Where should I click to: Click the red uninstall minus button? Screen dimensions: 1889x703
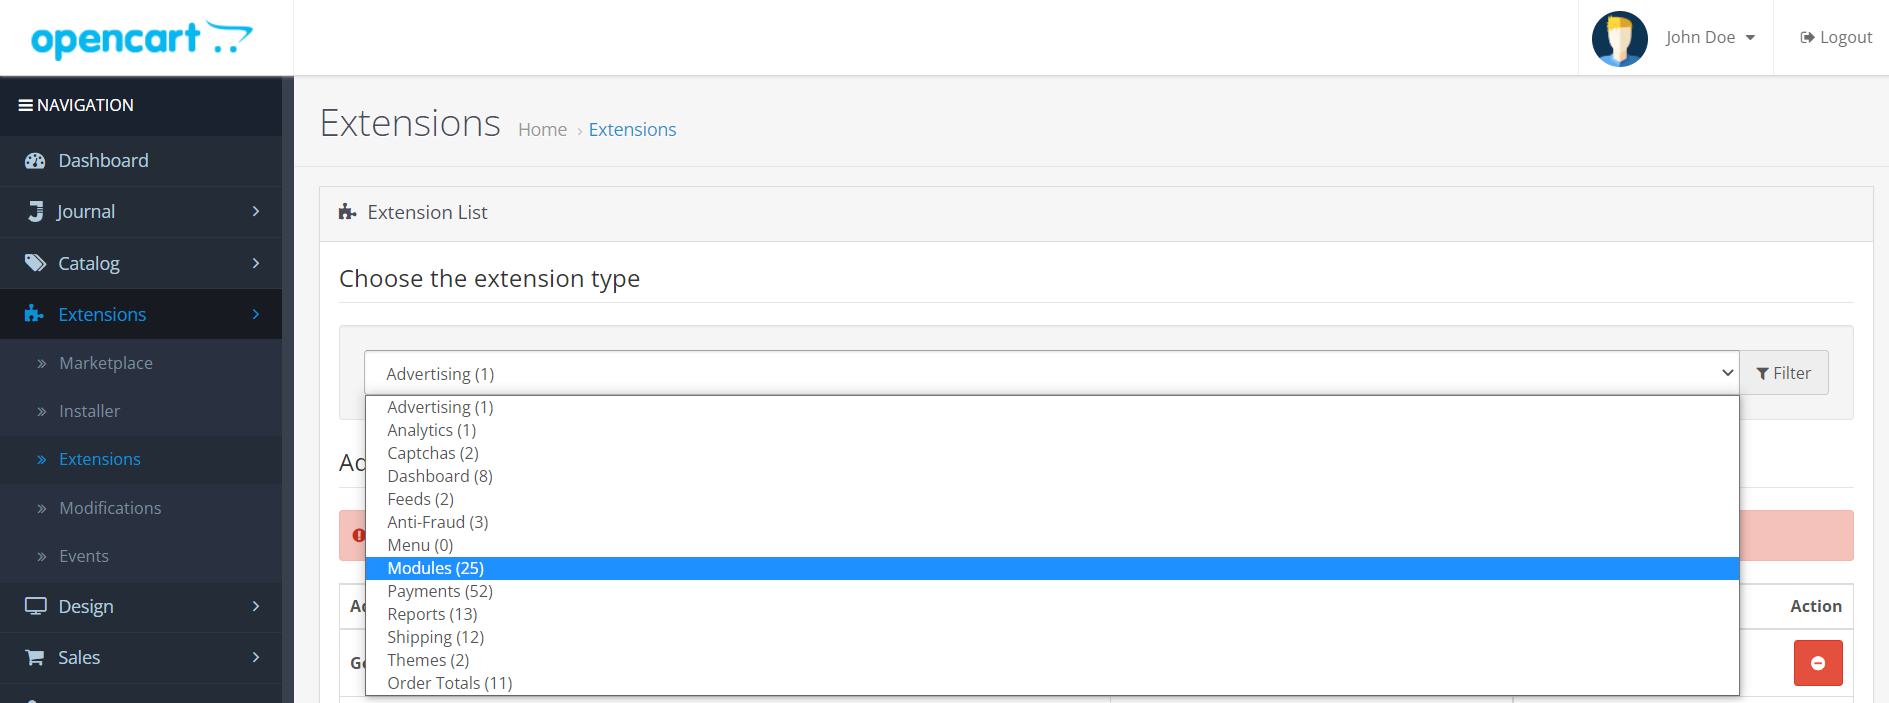1818,663
